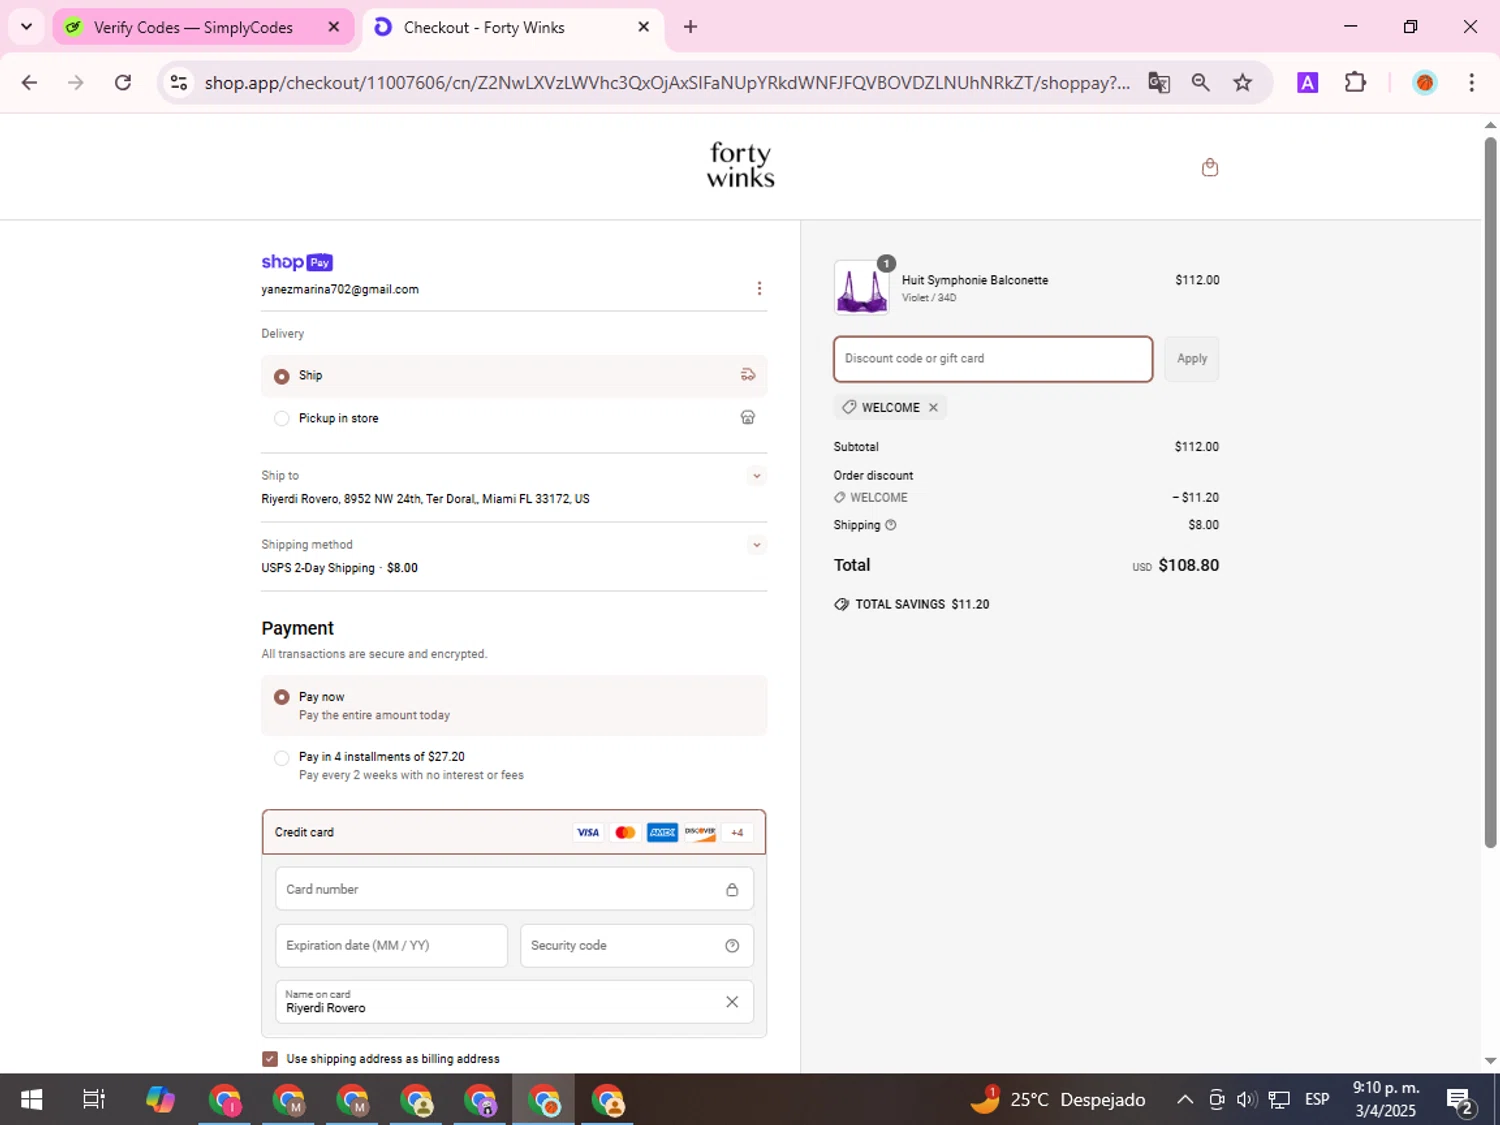The height and width of the screenshot is (1125, 1500).
Task: Open the shopping bag cart icon
Action: tap(1209, 167)
